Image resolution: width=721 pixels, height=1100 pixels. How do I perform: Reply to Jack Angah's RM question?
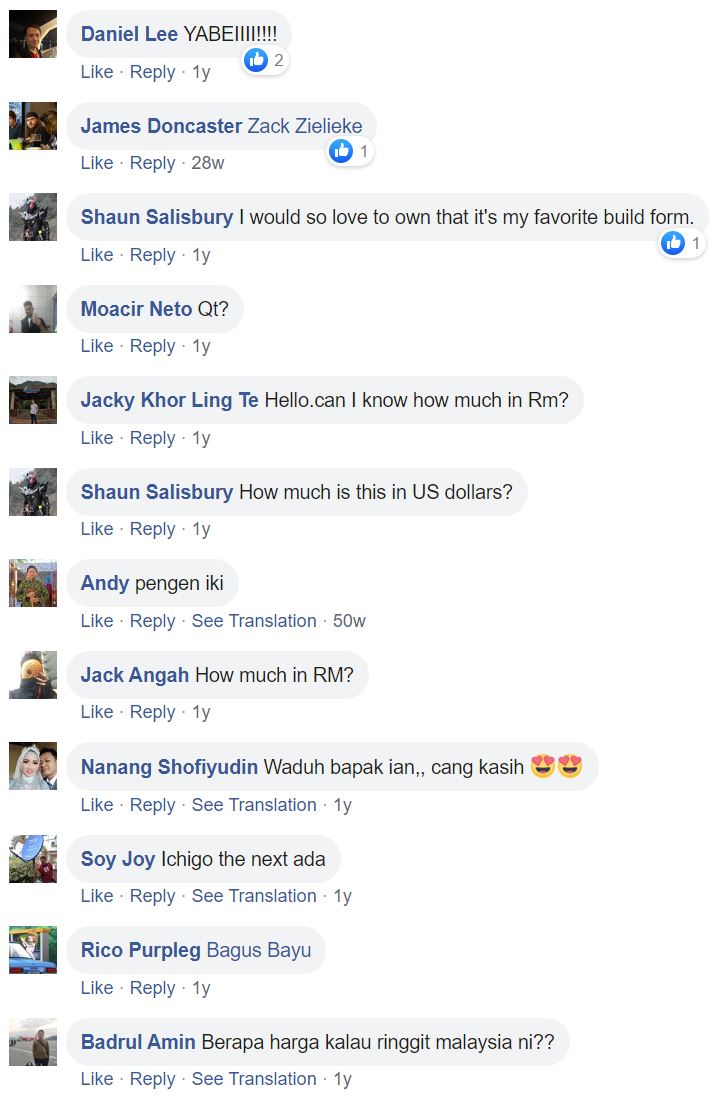[152, 712]
